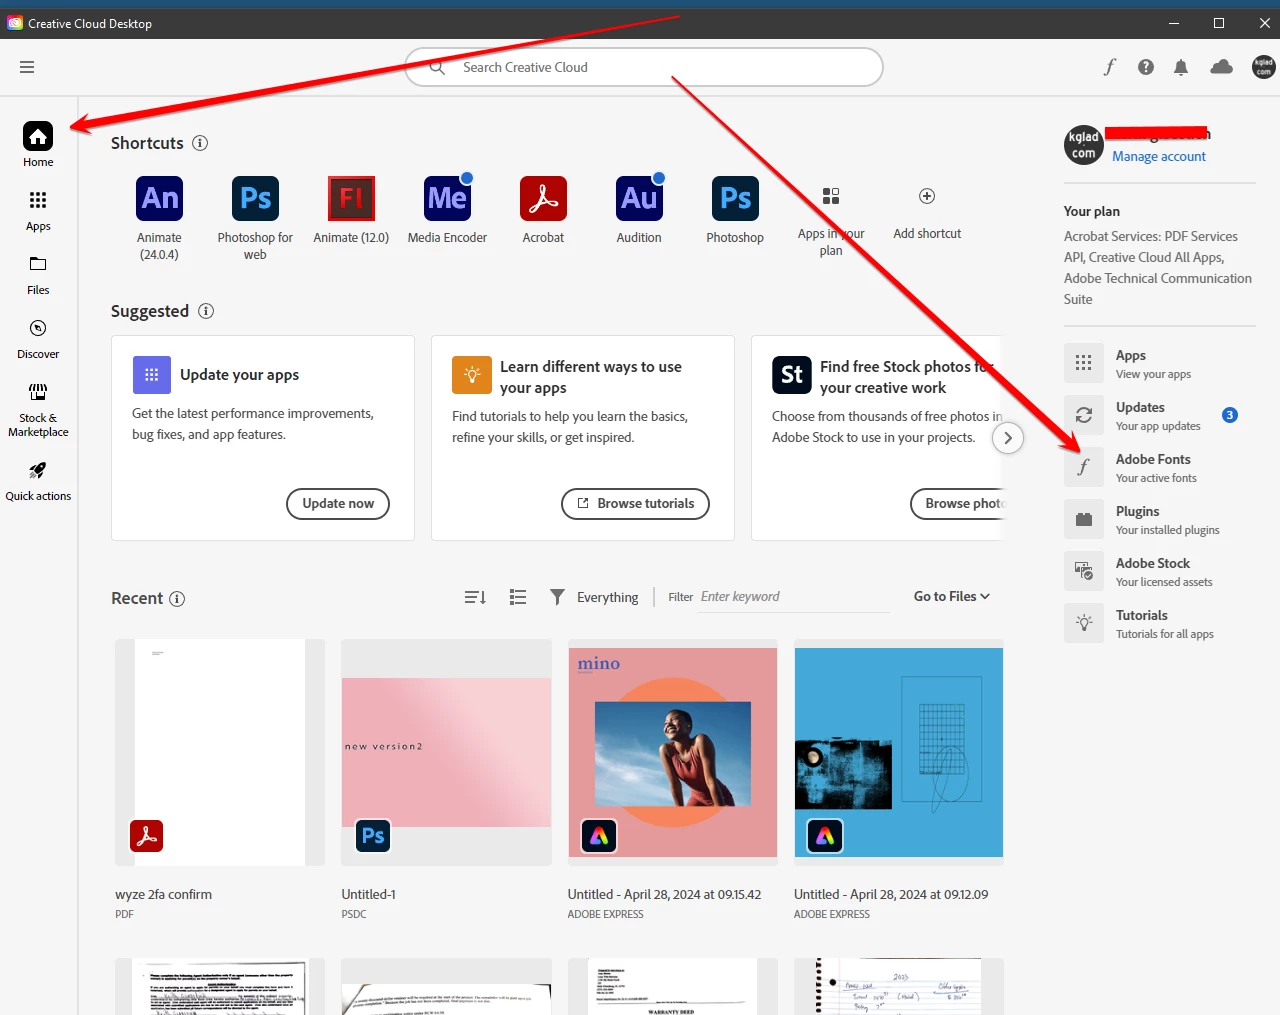Launch Acrobat shortcut
This screenshot has width=1280, height=1015.
point(543,198)
